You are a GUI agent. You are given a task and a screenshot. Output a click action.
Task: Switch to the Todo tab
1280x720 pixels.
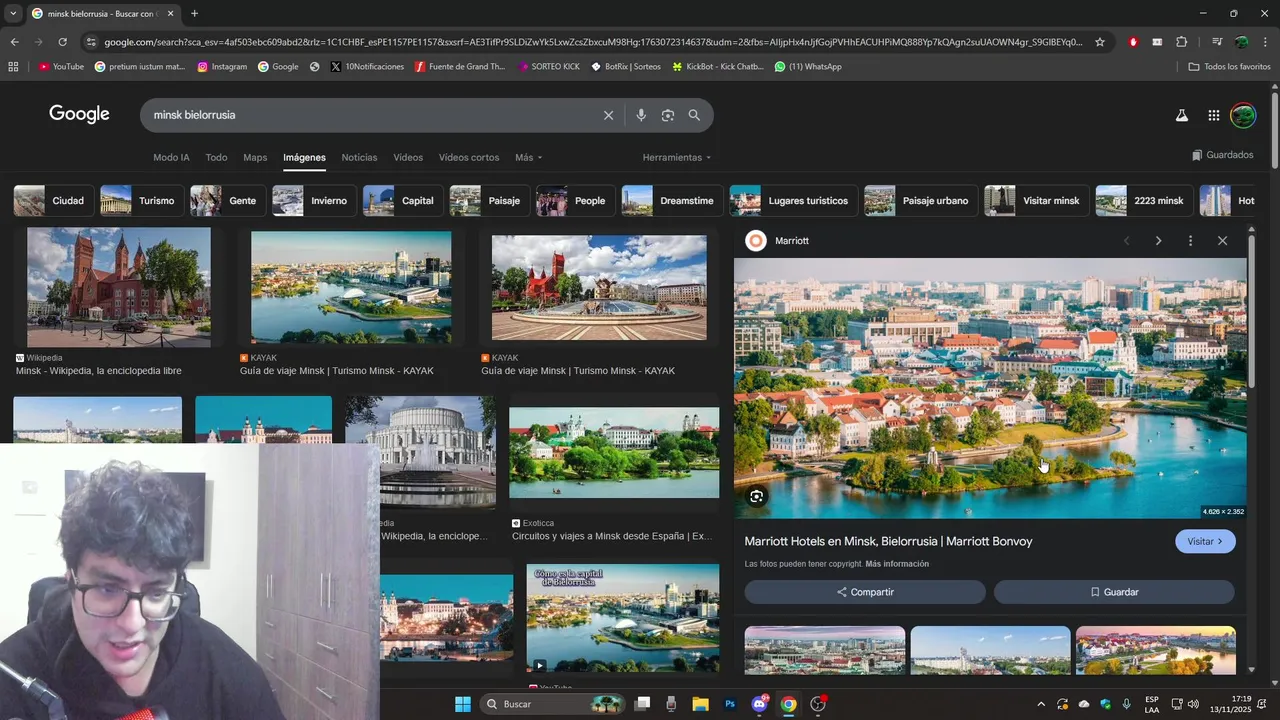(216, 157)
